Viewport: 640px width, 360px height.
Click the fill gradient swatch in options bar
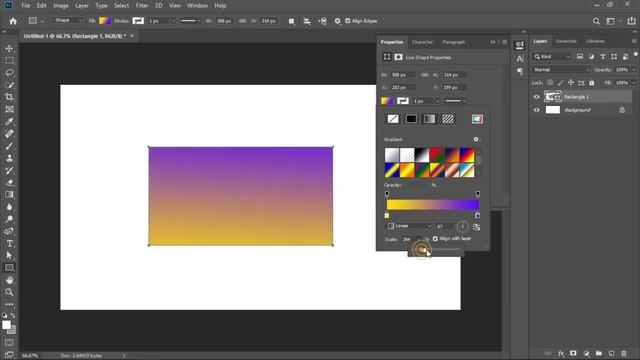[x=105, y=21]
